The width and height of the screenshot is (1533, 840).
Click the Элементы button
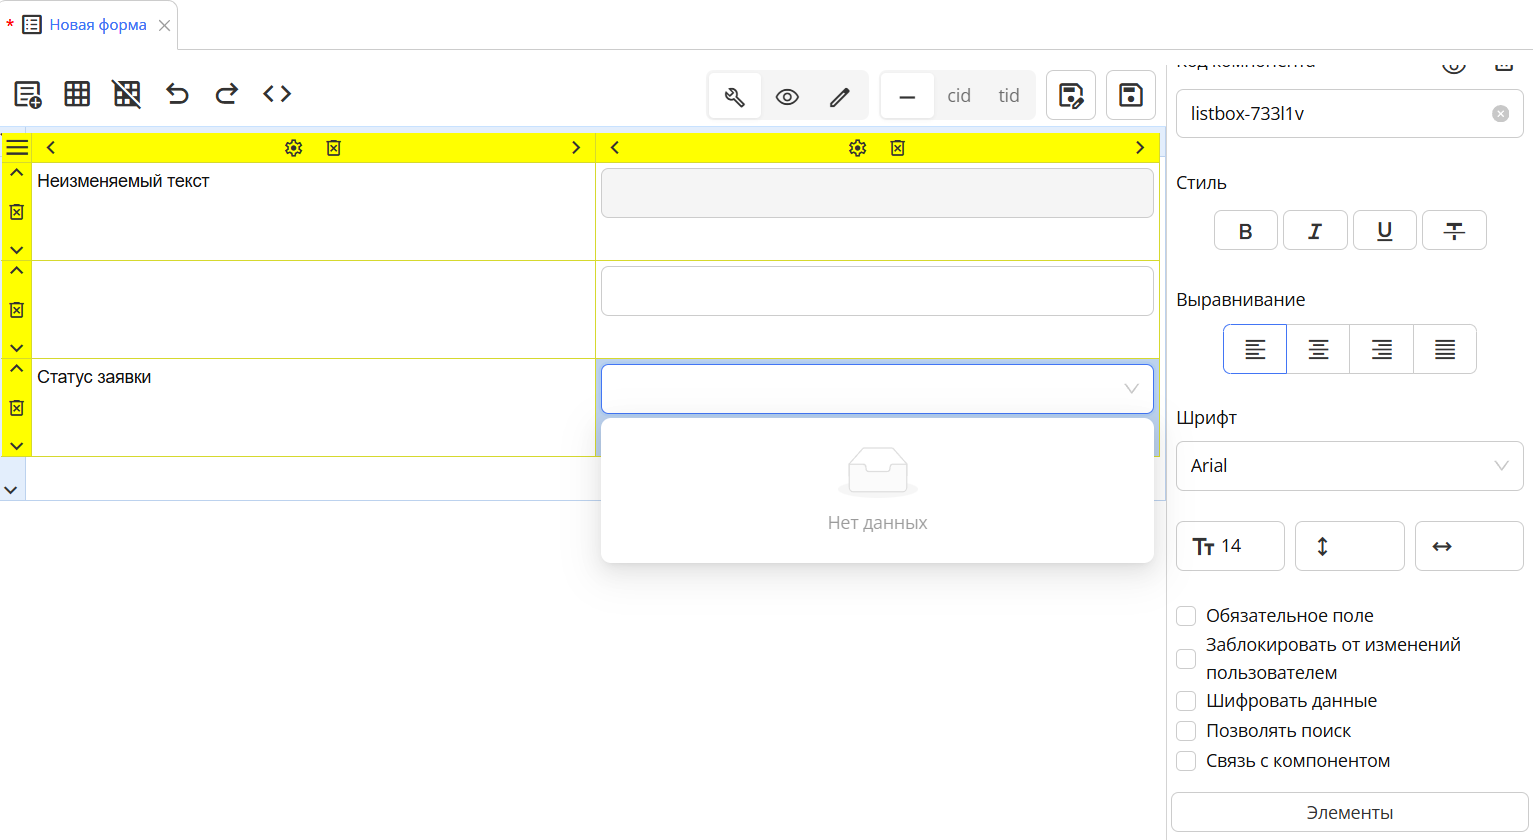(1349, 812)
